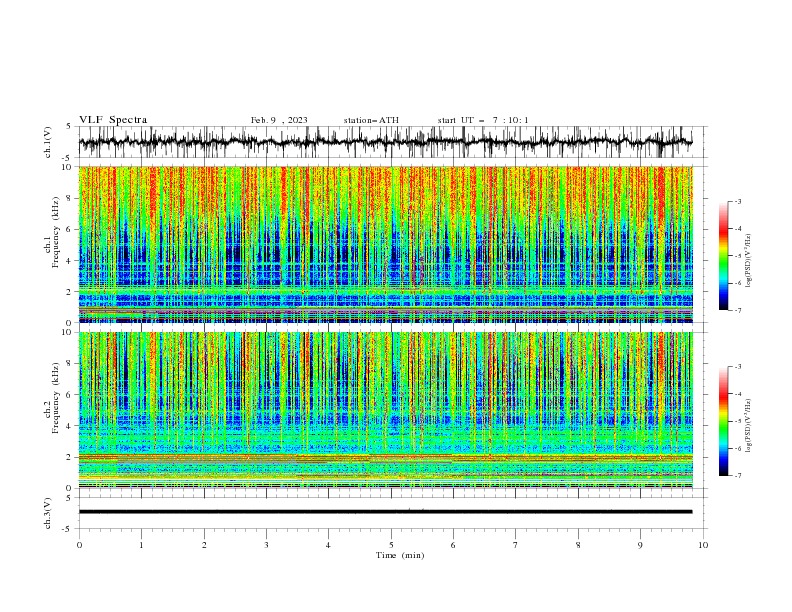The height and width of the screenshot is (612, 792).
Task: Click the "ch.1(V)" axis label
Action: click(48, 142)
